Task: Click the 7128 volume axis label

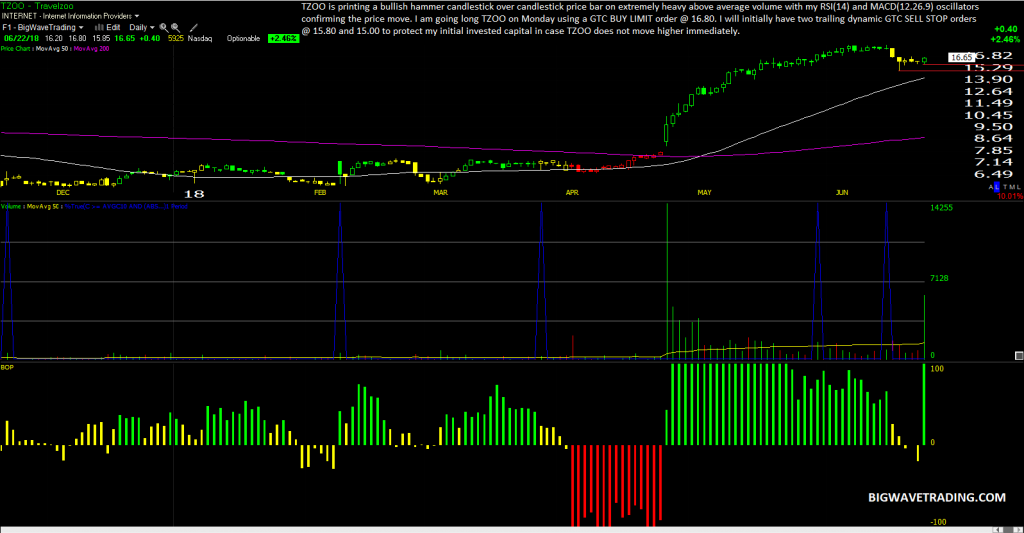Action: [939, 278]
